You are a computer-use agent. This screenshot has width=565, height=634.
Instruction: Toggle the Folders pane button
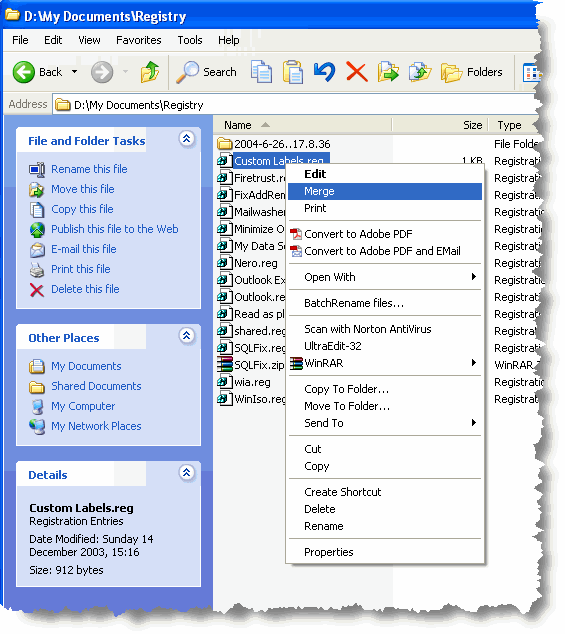(472, 72)
